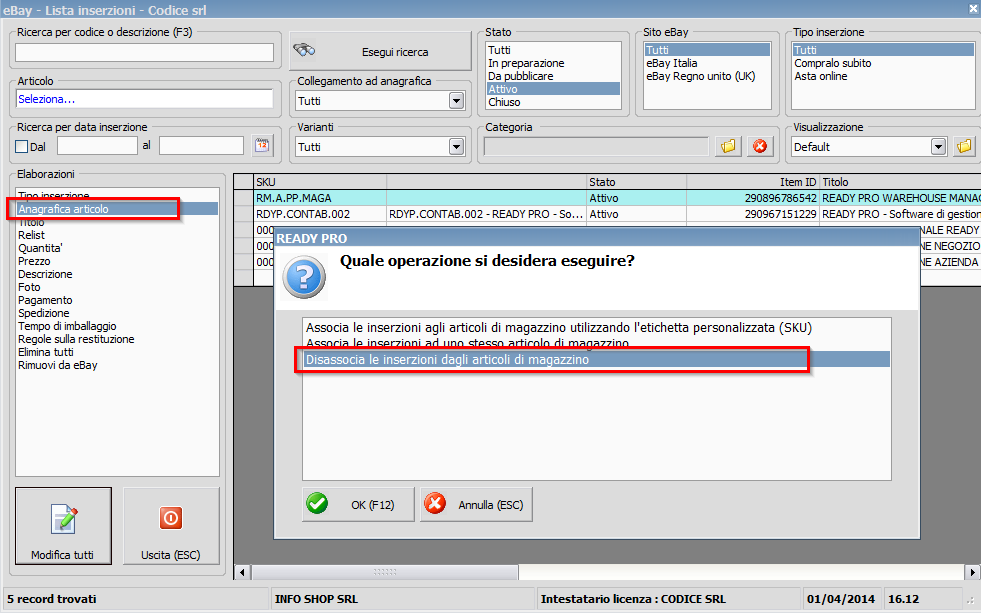This screenshot has height=613, width=981.
Task: Click the al end date field
Action: (x=201, y=146)
